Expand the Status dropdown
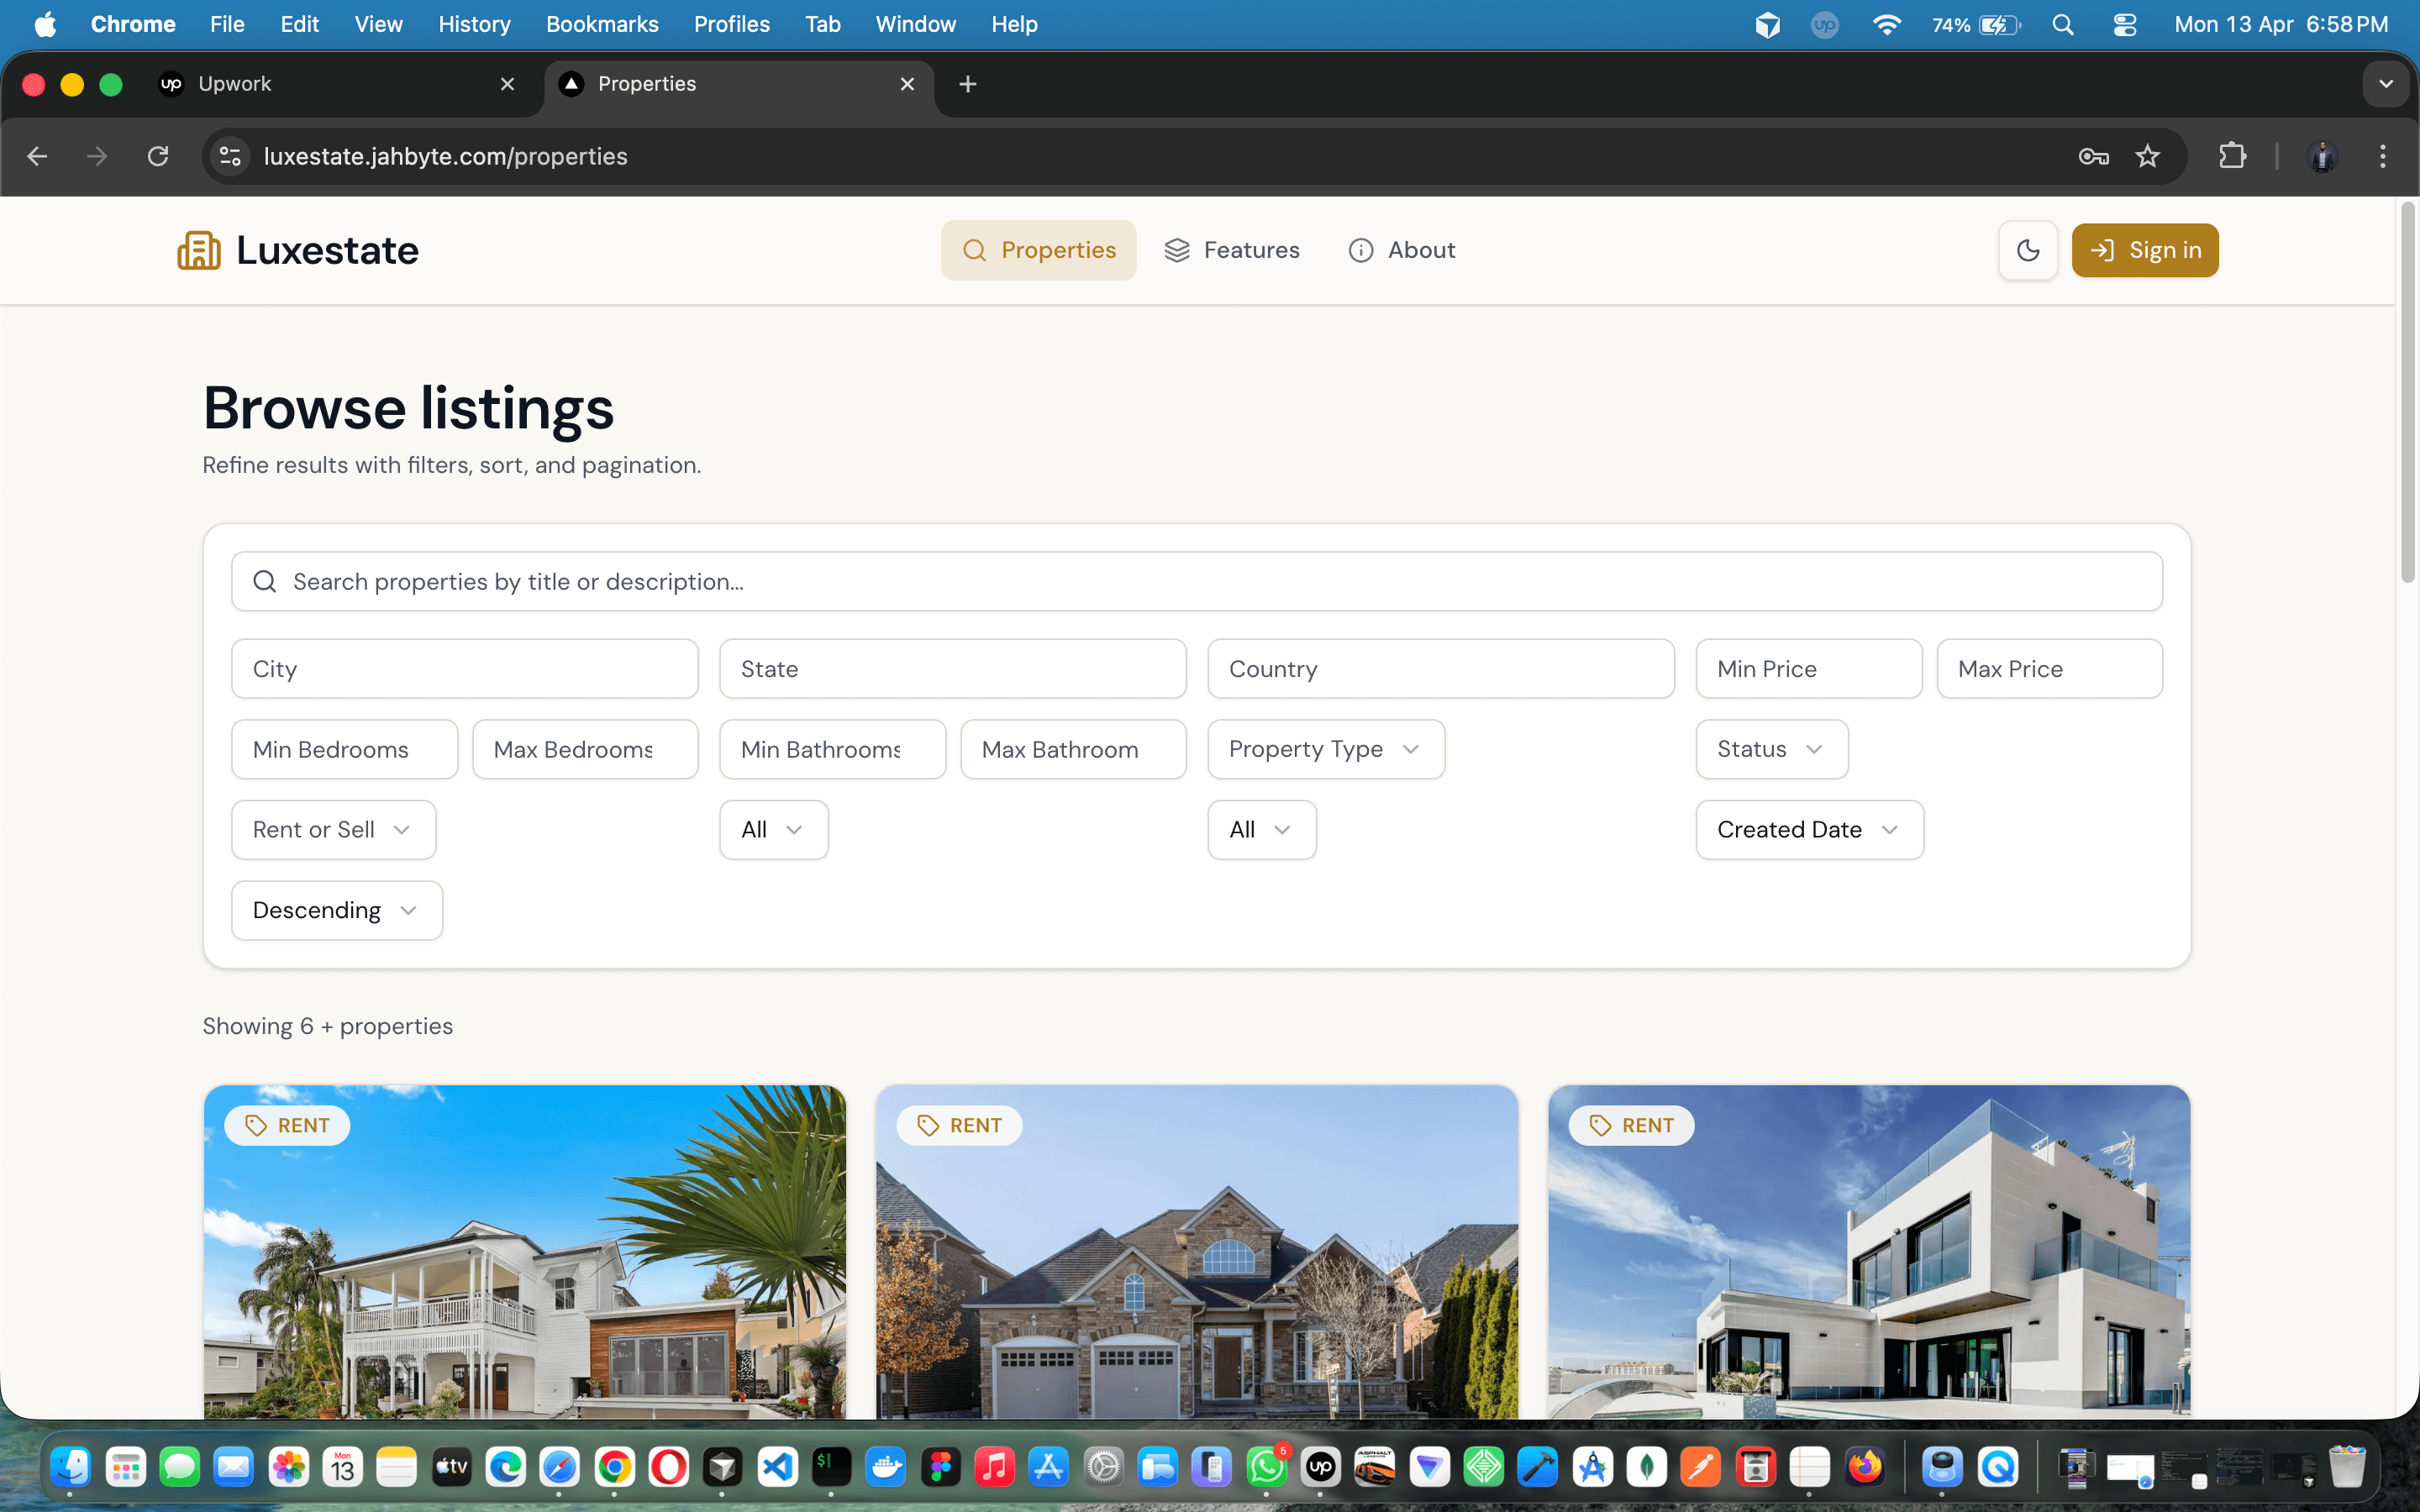Viewport: 2420px width, 1512px height. click(x=1771, y=748)
